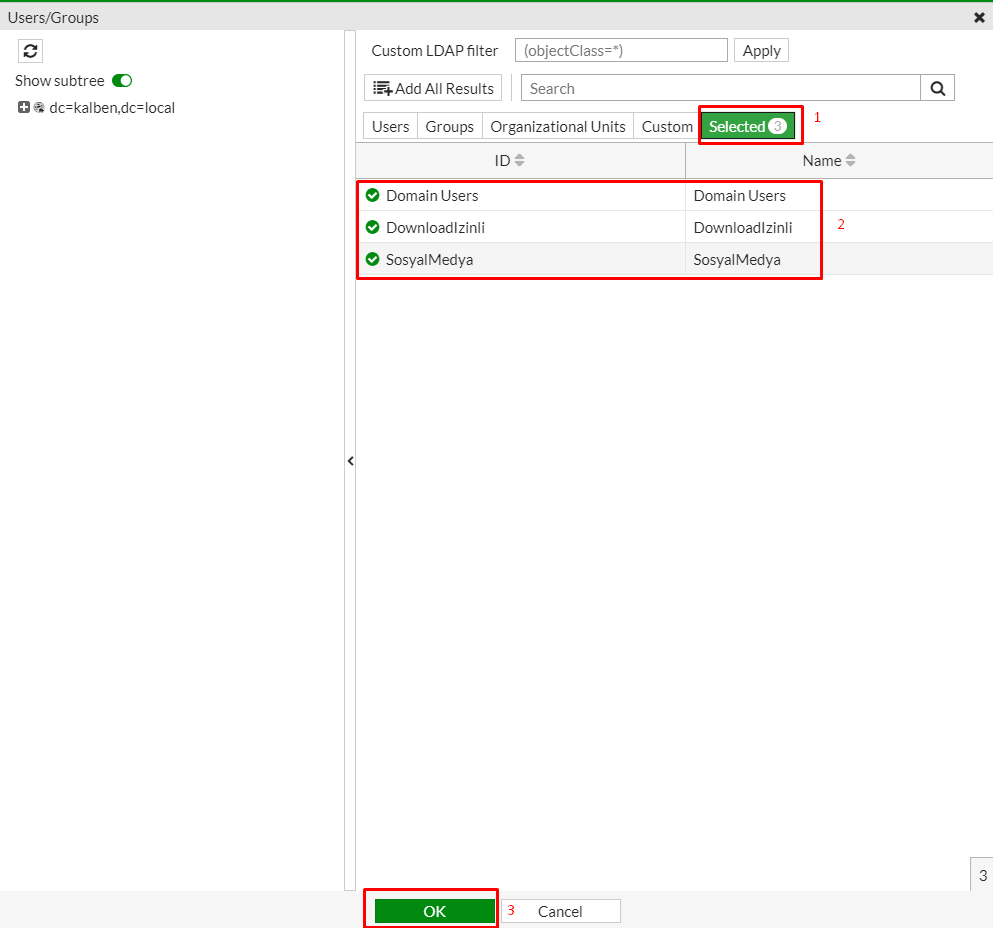Click green check icon for DownloadIzinli
This screenshot has height=928, width=993.
[372, 227]
